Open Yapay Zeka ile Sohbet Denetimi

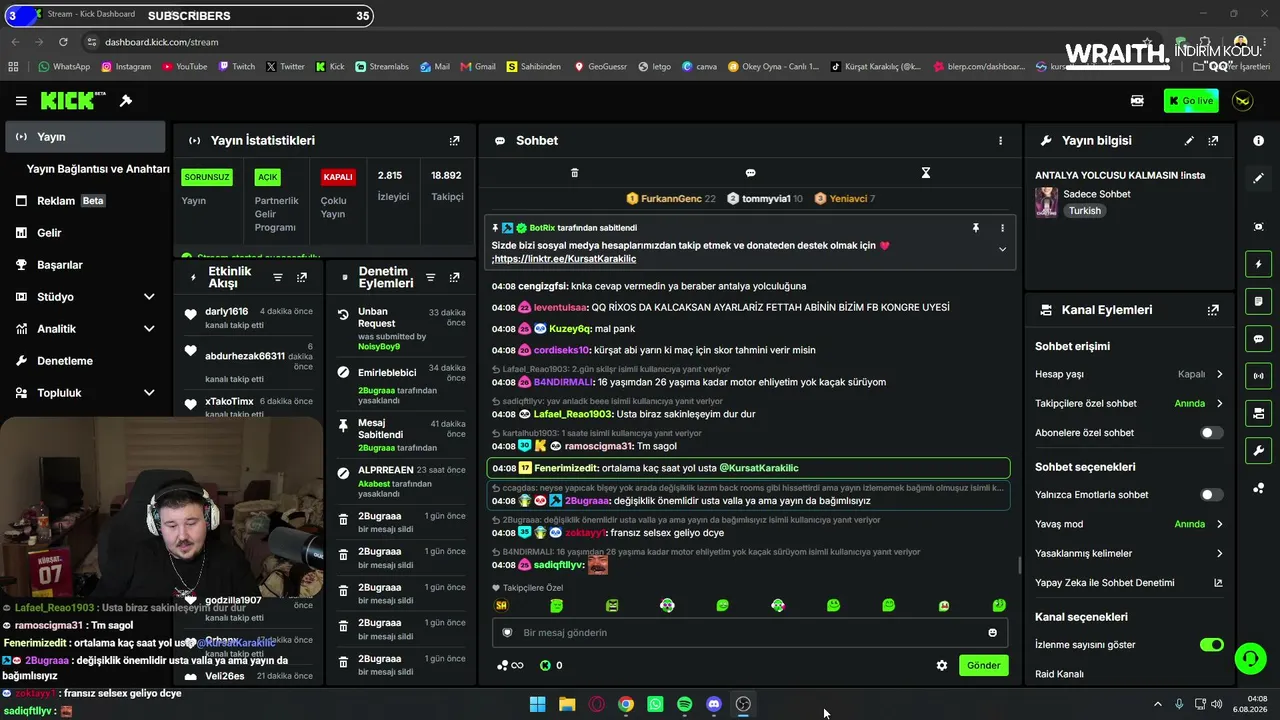1129,583
